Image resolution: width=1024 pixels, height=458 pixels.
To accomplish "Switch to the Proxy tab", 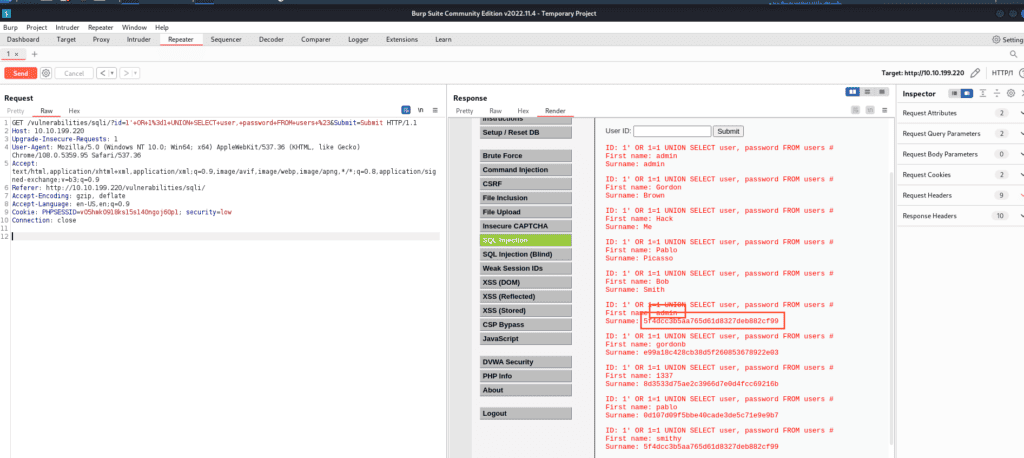I will [101, 40].
